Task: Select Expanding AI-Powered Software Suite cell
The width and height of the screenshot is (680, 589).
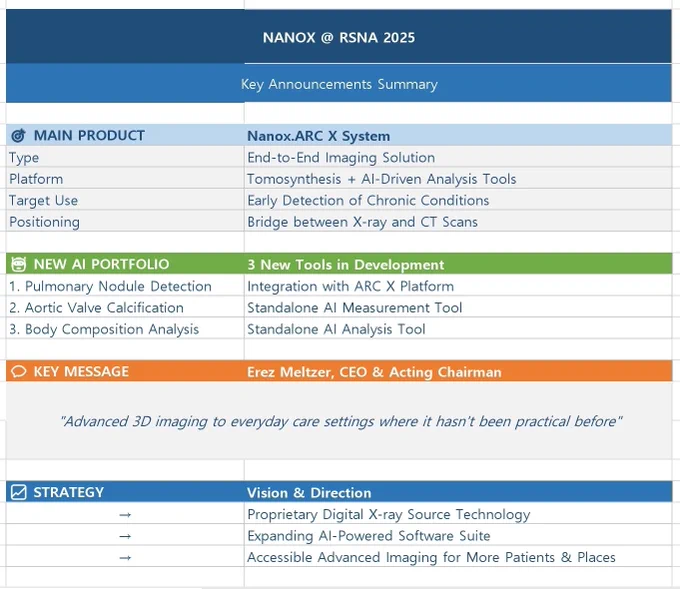Action: tap(458, 535)
